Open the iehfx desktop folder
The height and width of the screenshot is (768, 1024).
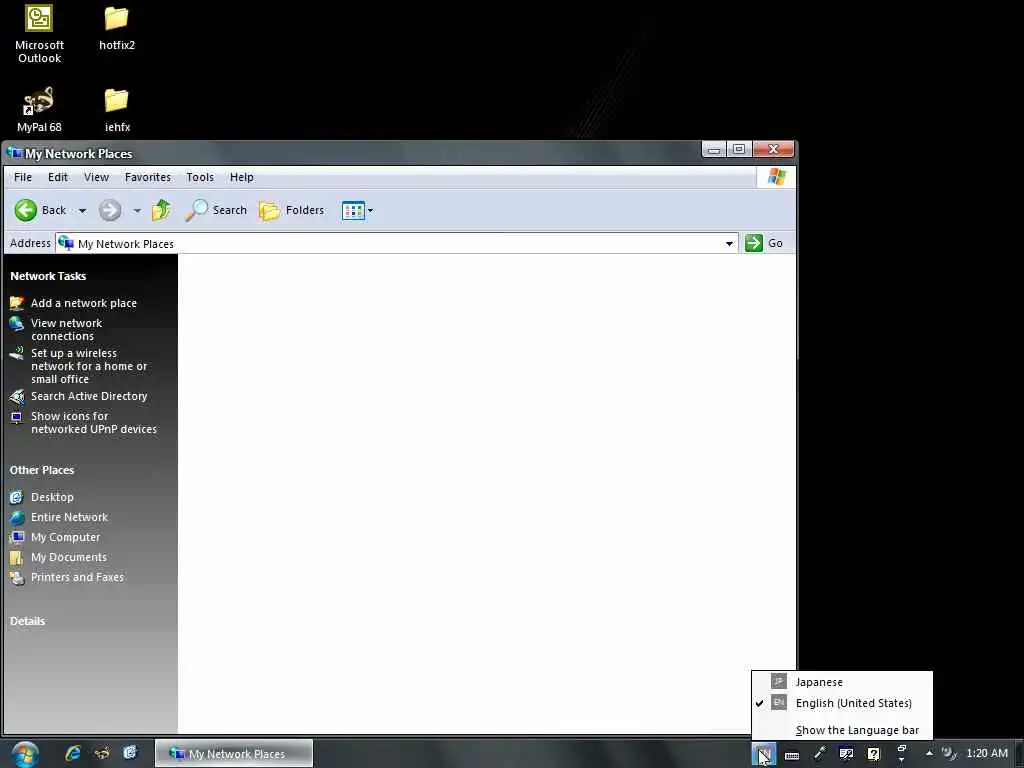tap(117, 110)
